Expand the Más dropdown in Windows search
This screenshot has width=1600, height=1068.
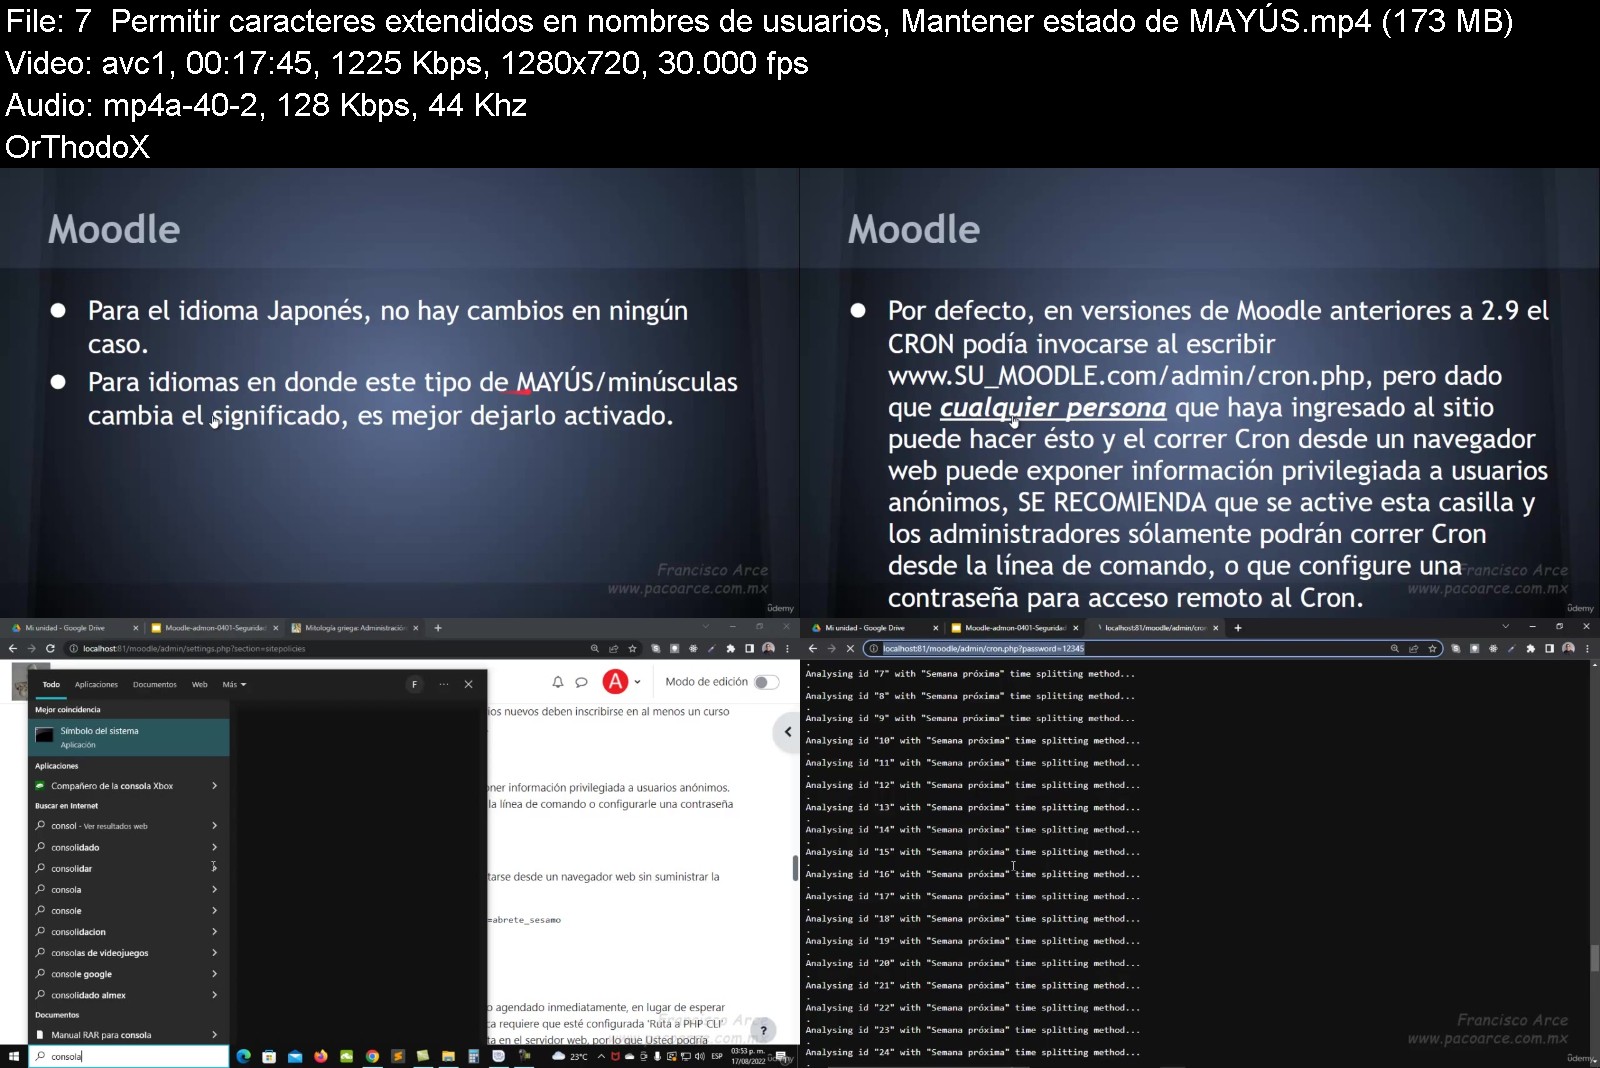(234, 685)
